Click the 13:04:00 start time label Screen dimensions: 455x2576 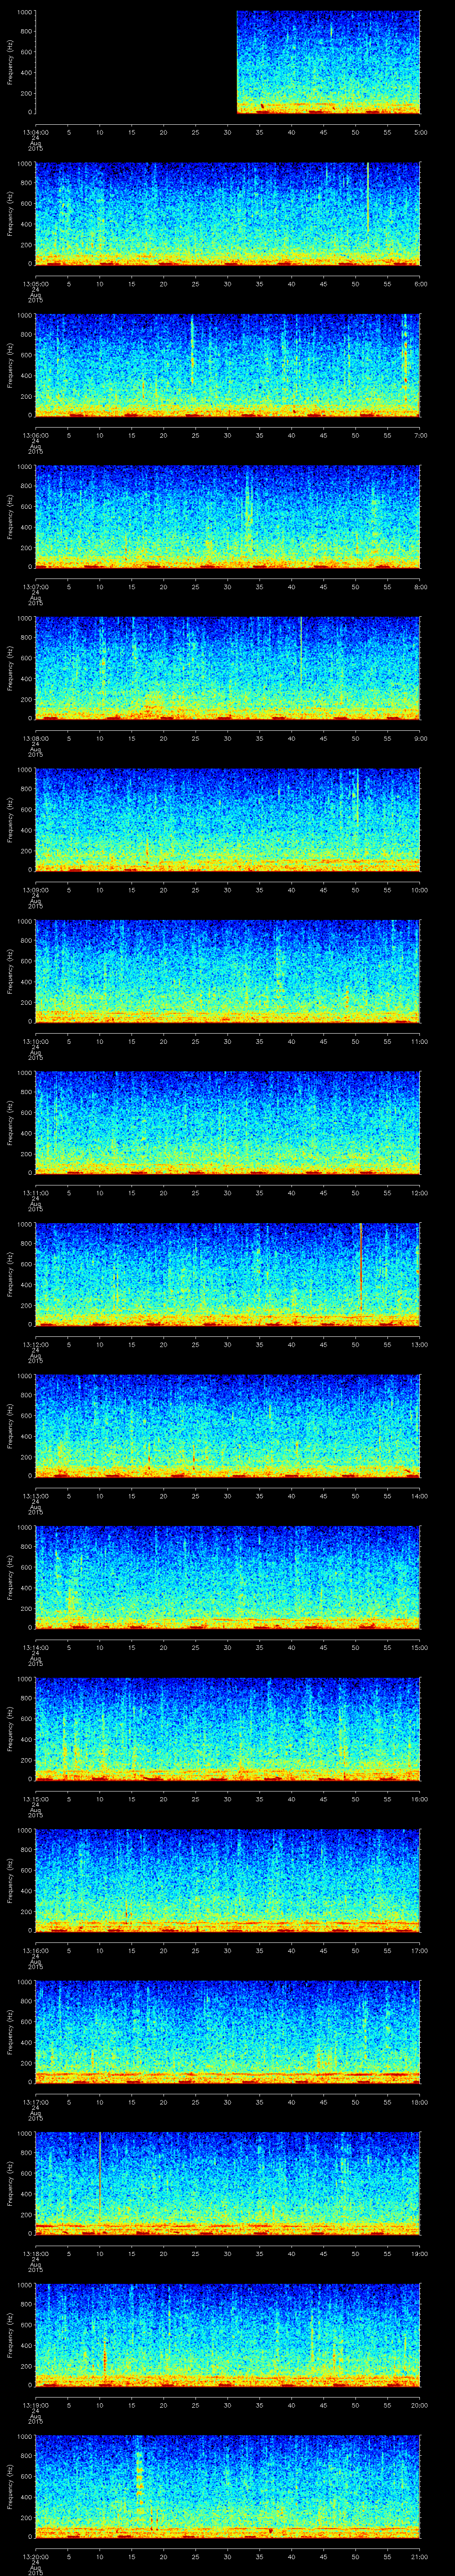pos(35,132)
